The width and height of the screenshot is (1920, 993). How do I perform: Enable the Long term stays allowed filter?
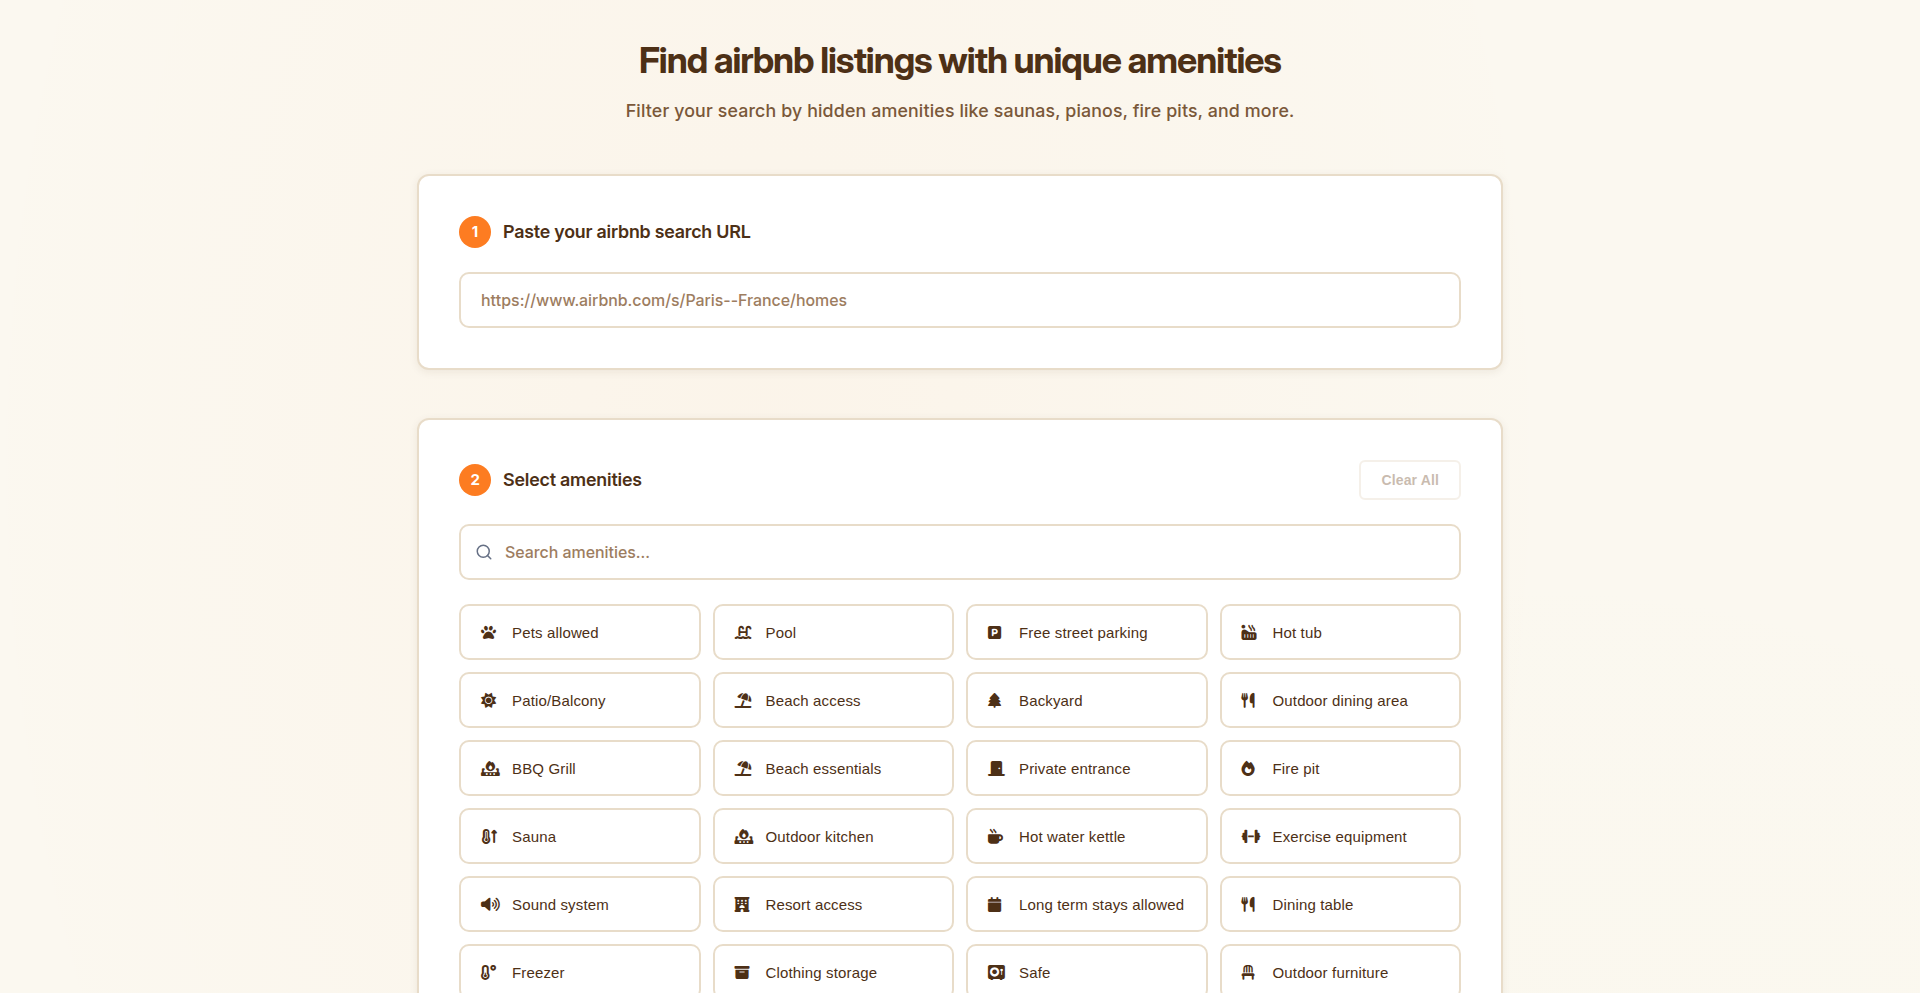tap(1086, 904)
